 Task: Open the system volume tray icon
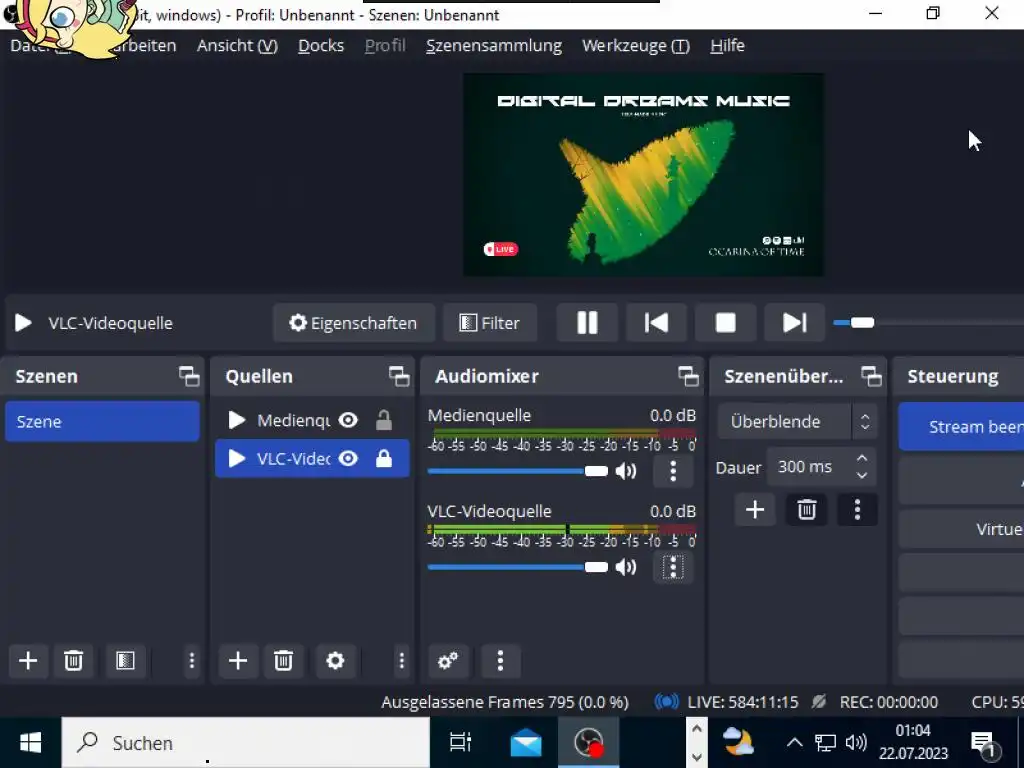pyautogui.click(x=856, y=743)
